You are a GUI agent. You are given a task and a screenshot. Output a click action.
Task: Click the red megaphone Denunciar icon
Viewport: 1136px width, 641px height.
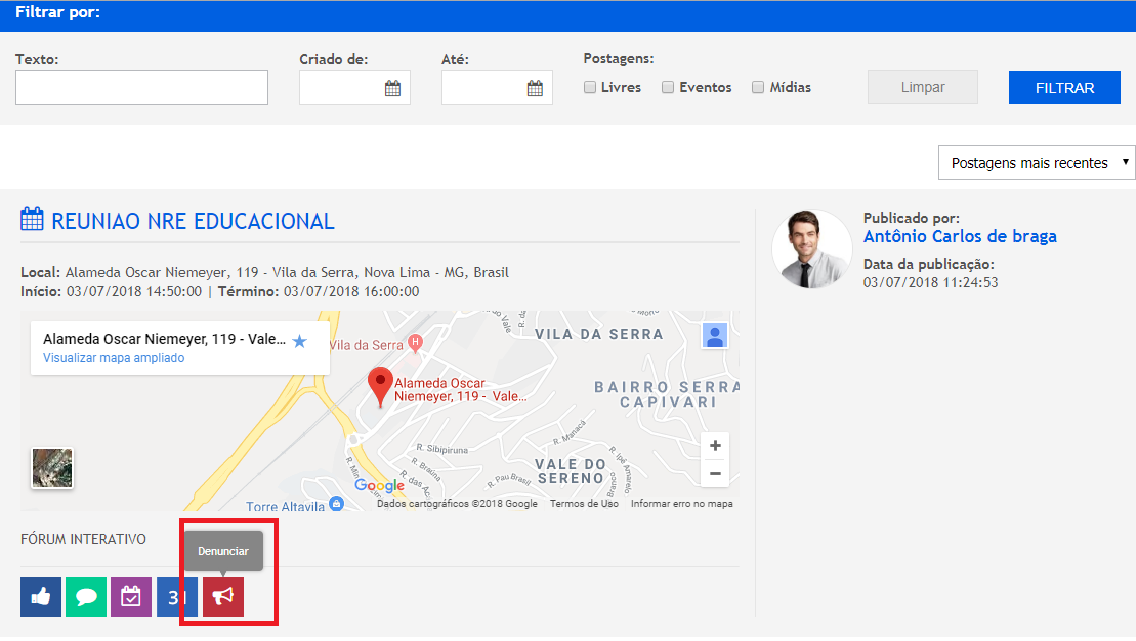pyautogui.click(x=223, y=597)
